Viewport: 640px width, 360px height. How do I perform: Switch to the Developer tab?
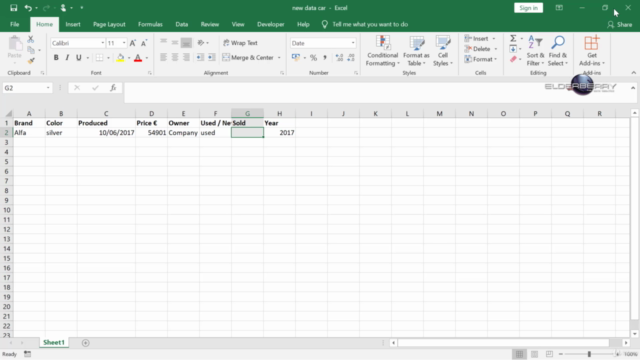coord(271,24)
